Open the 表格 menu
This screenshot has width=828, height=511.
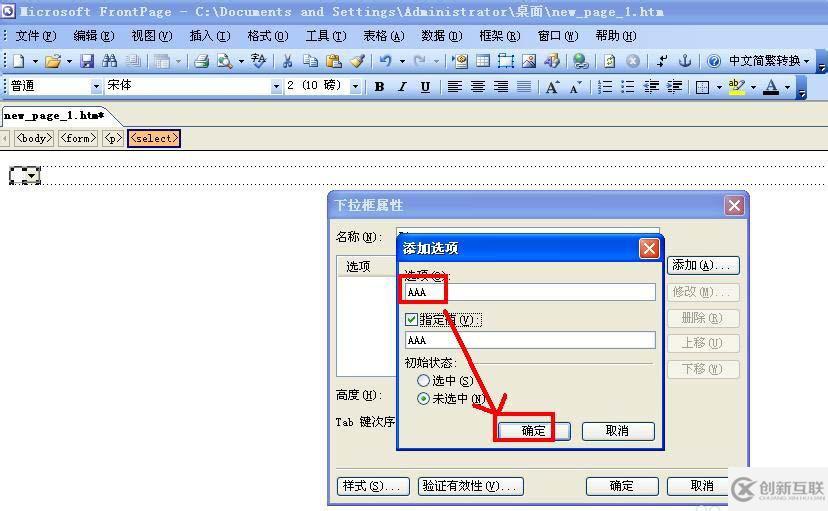tap(384, 36)
